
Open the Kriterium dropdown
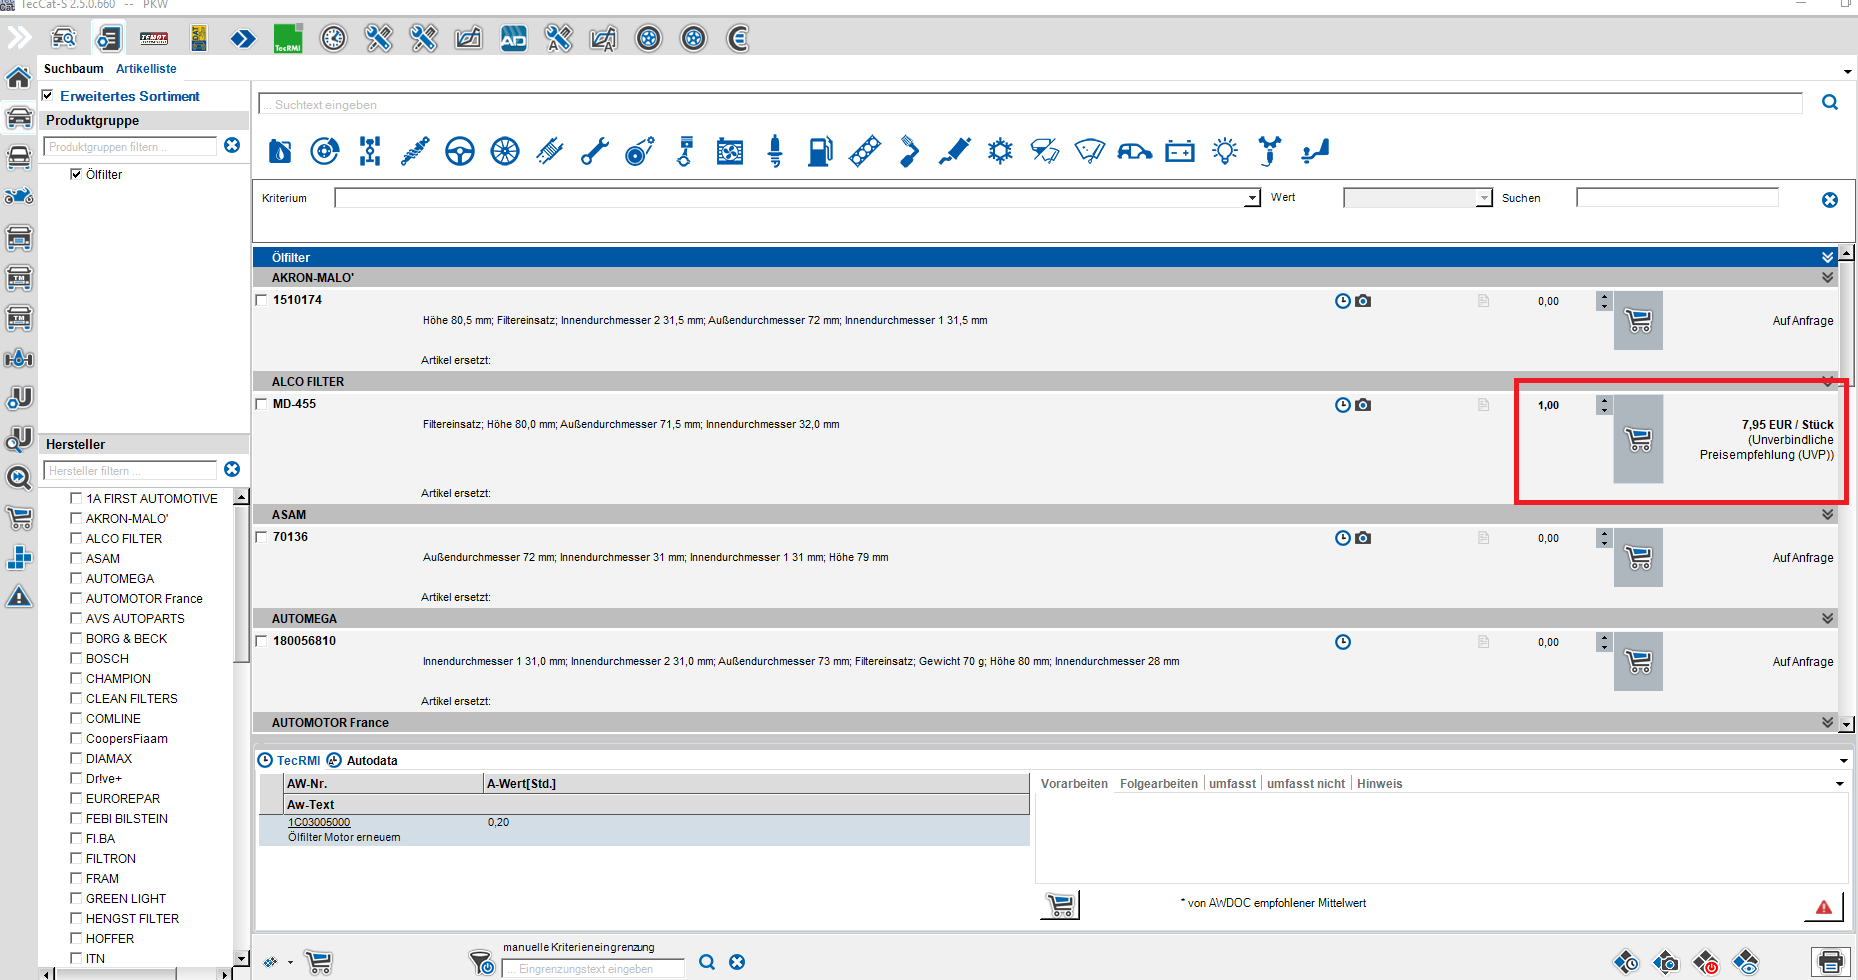[x=1252, y=198]
